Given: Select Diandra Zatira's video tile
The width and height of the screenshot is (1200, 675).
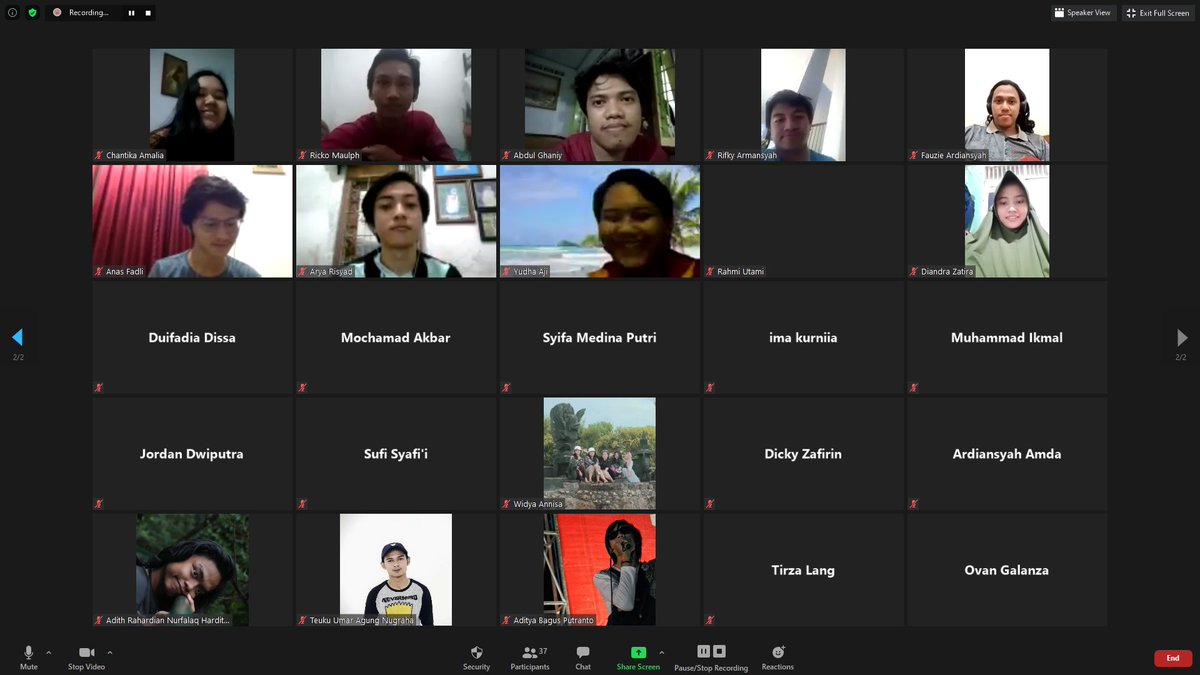Looking at the screenshot, I should tap(1007, 221).
